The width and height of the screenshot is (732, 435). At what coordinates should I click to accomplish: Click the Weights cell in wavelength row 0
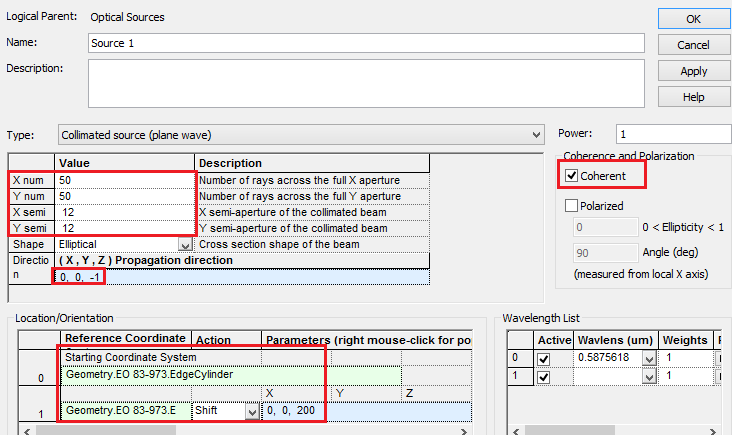tap(687, 358)
